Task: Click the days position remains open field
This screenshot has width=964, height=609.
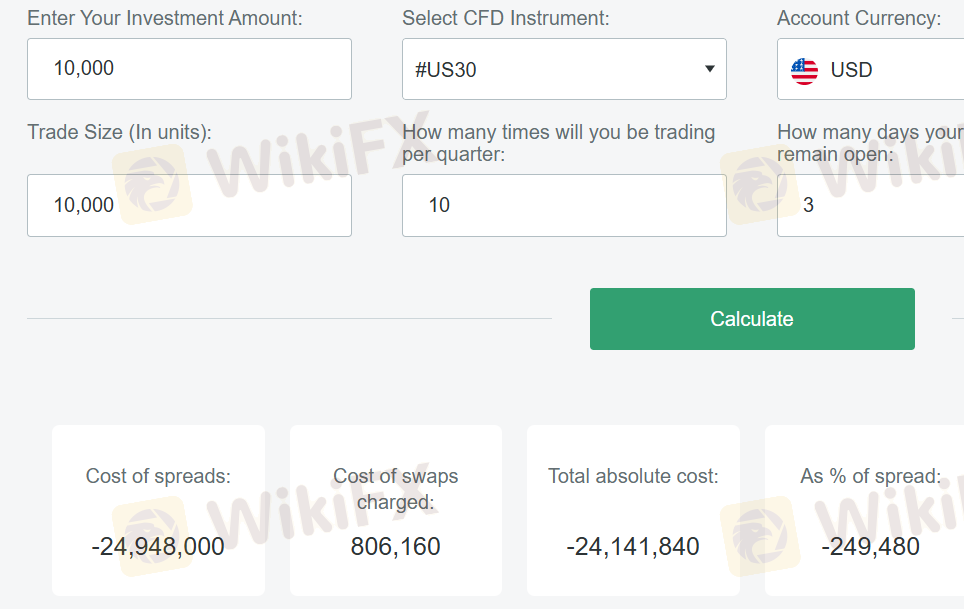Action: pyautogui.click(x=871, y=205)
